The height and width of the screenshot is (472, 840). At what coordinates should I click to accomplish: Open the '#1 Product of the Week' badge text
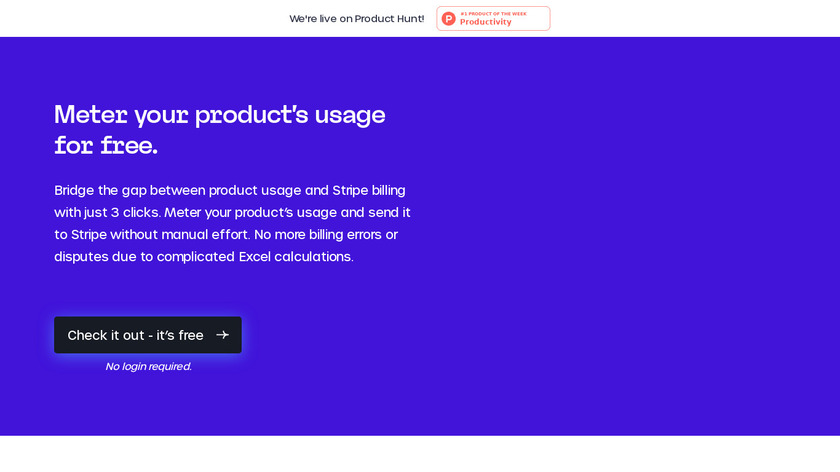coord(493,13)
